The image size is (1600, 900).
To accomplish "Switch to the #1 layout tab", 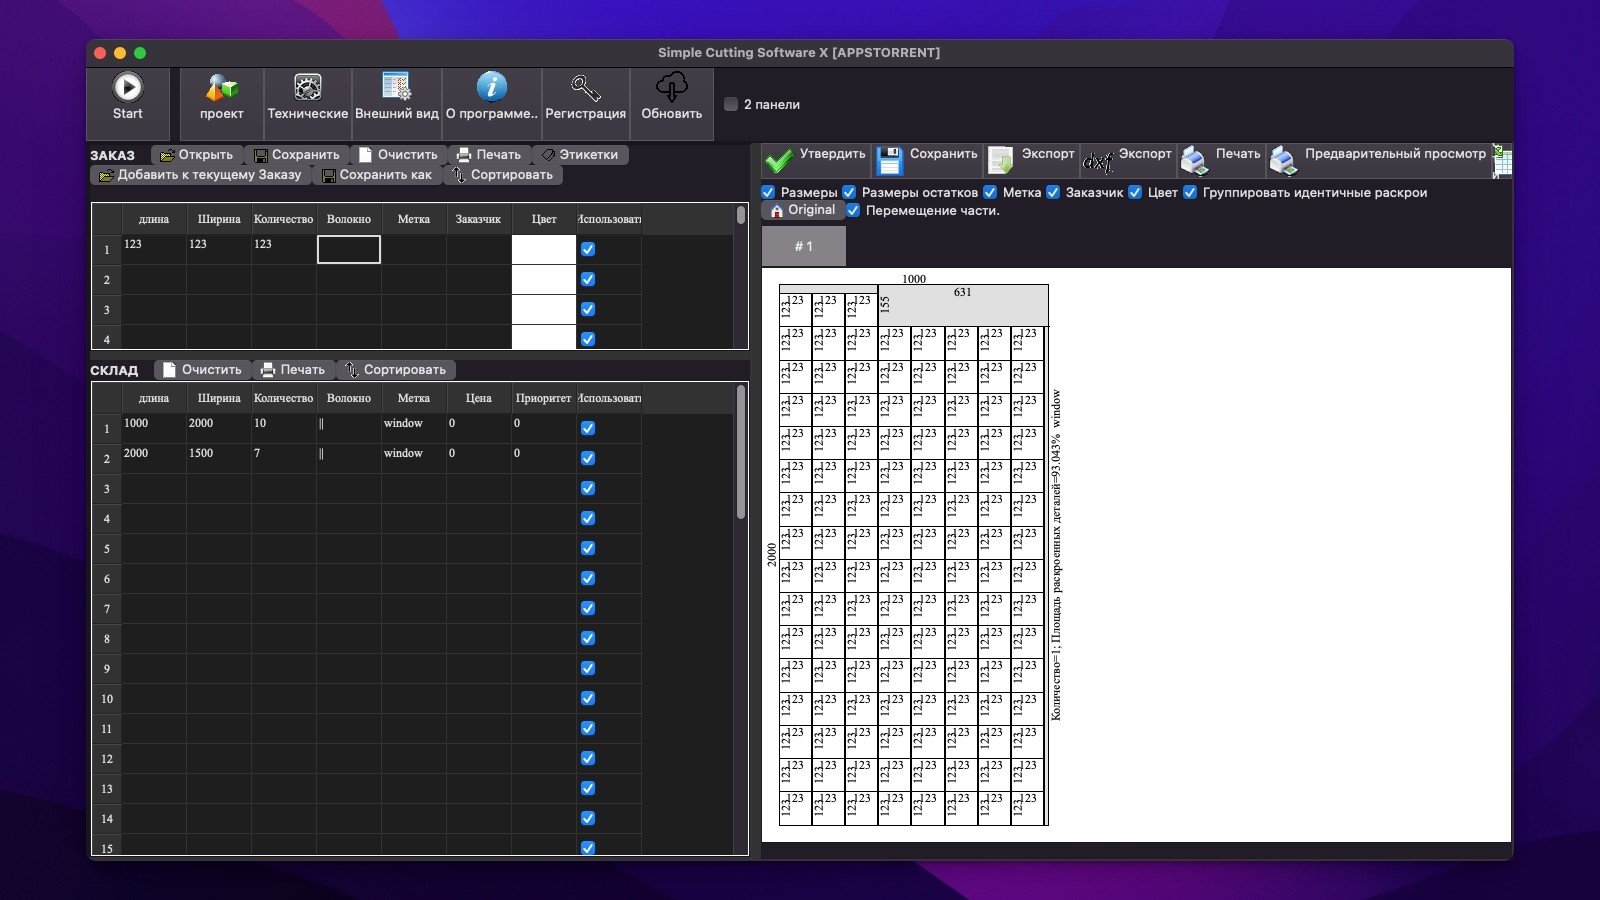I will coord(804,246).
